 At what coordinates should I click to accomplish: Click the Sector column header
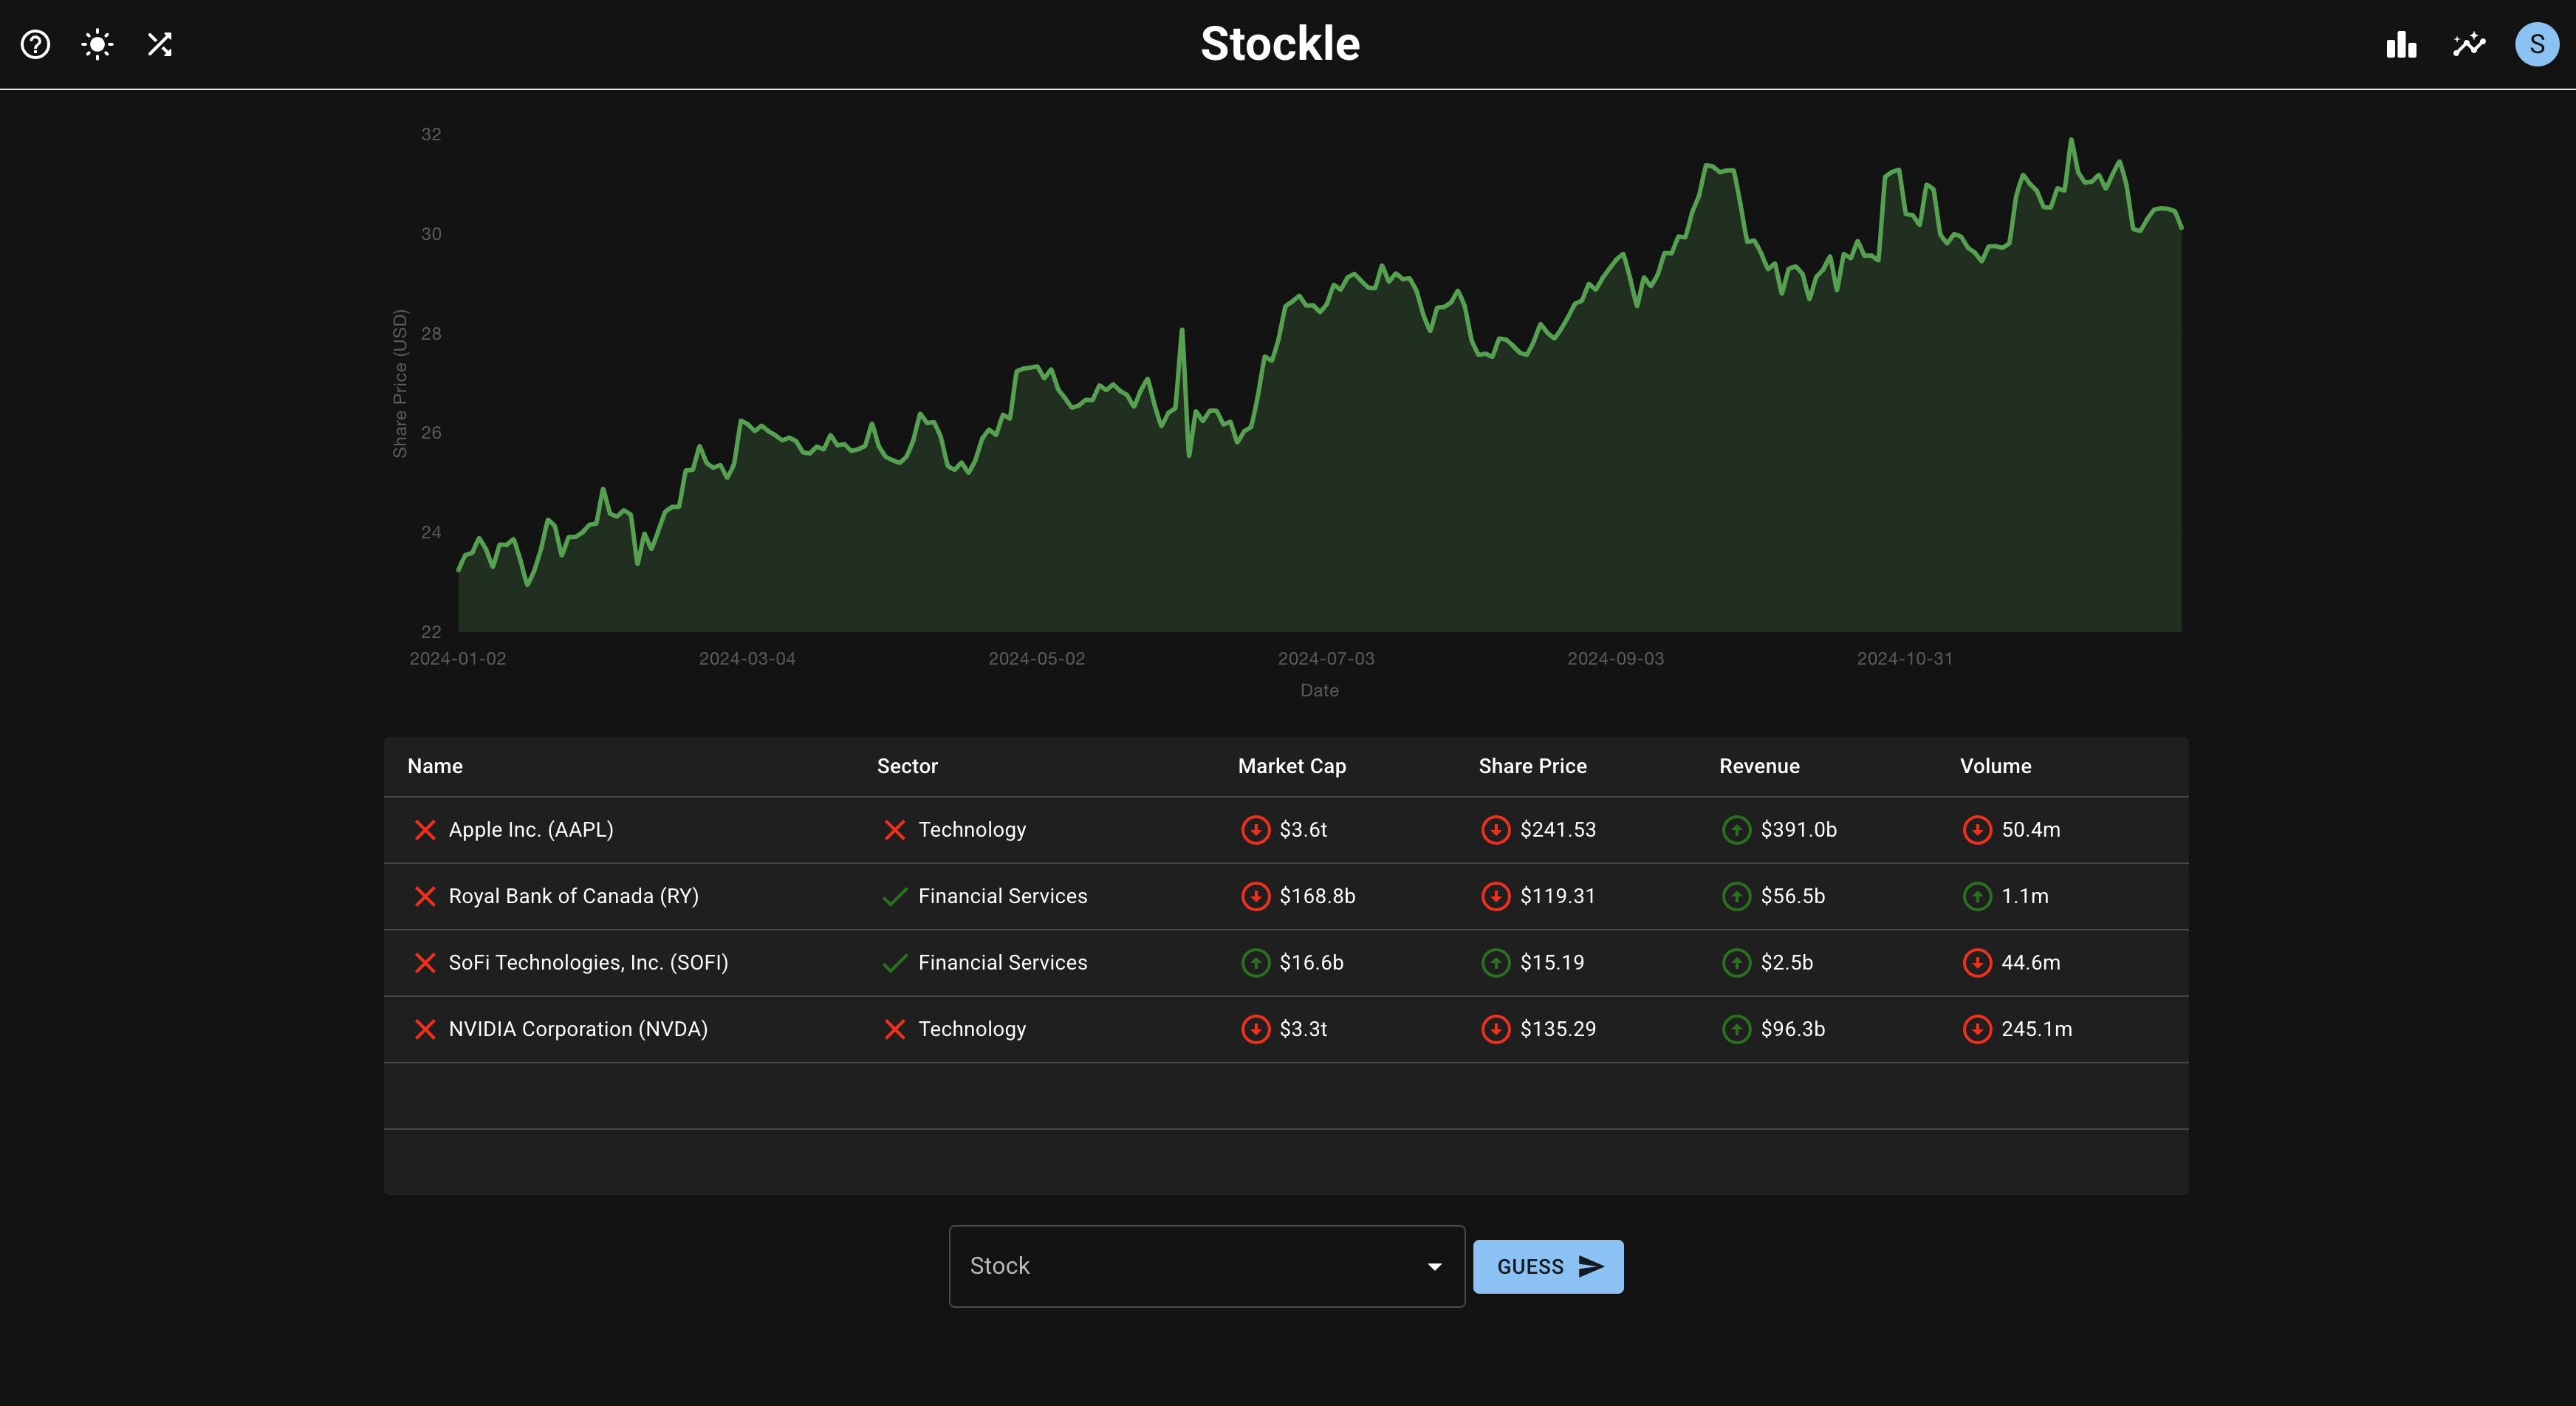coord(907,767)
